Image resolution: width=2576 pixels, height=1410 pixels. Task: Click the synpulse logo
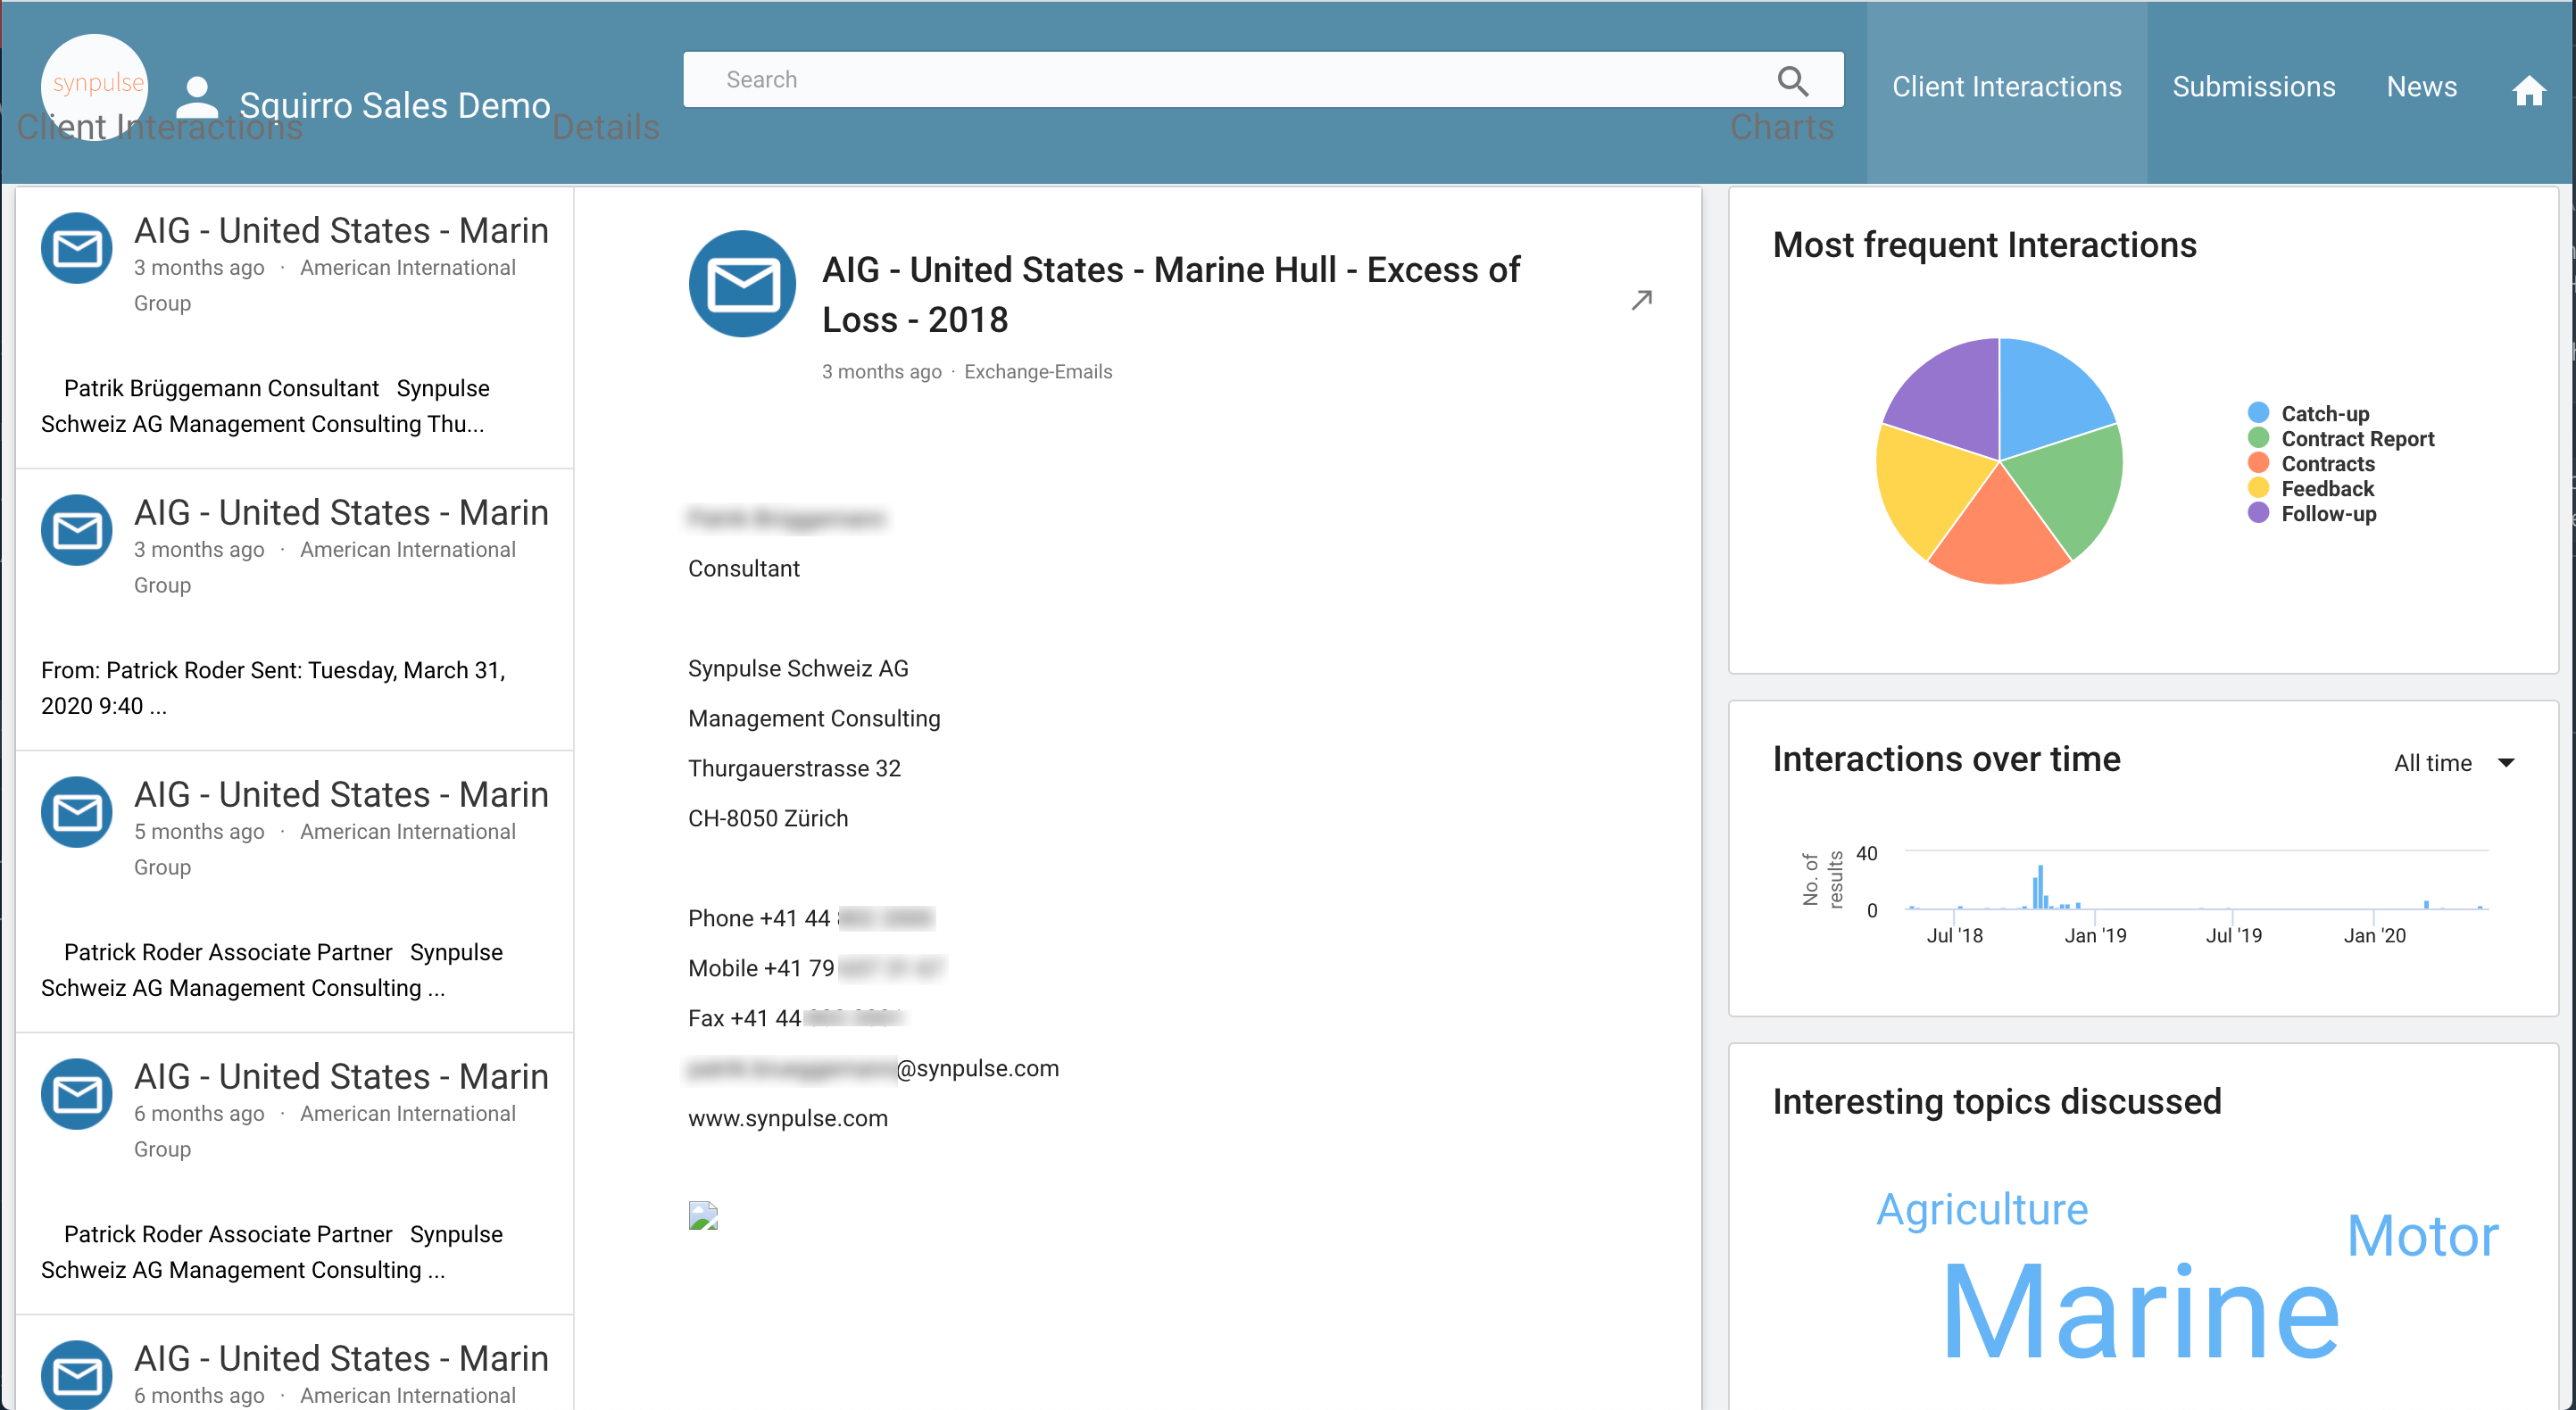tap(96, 84)
